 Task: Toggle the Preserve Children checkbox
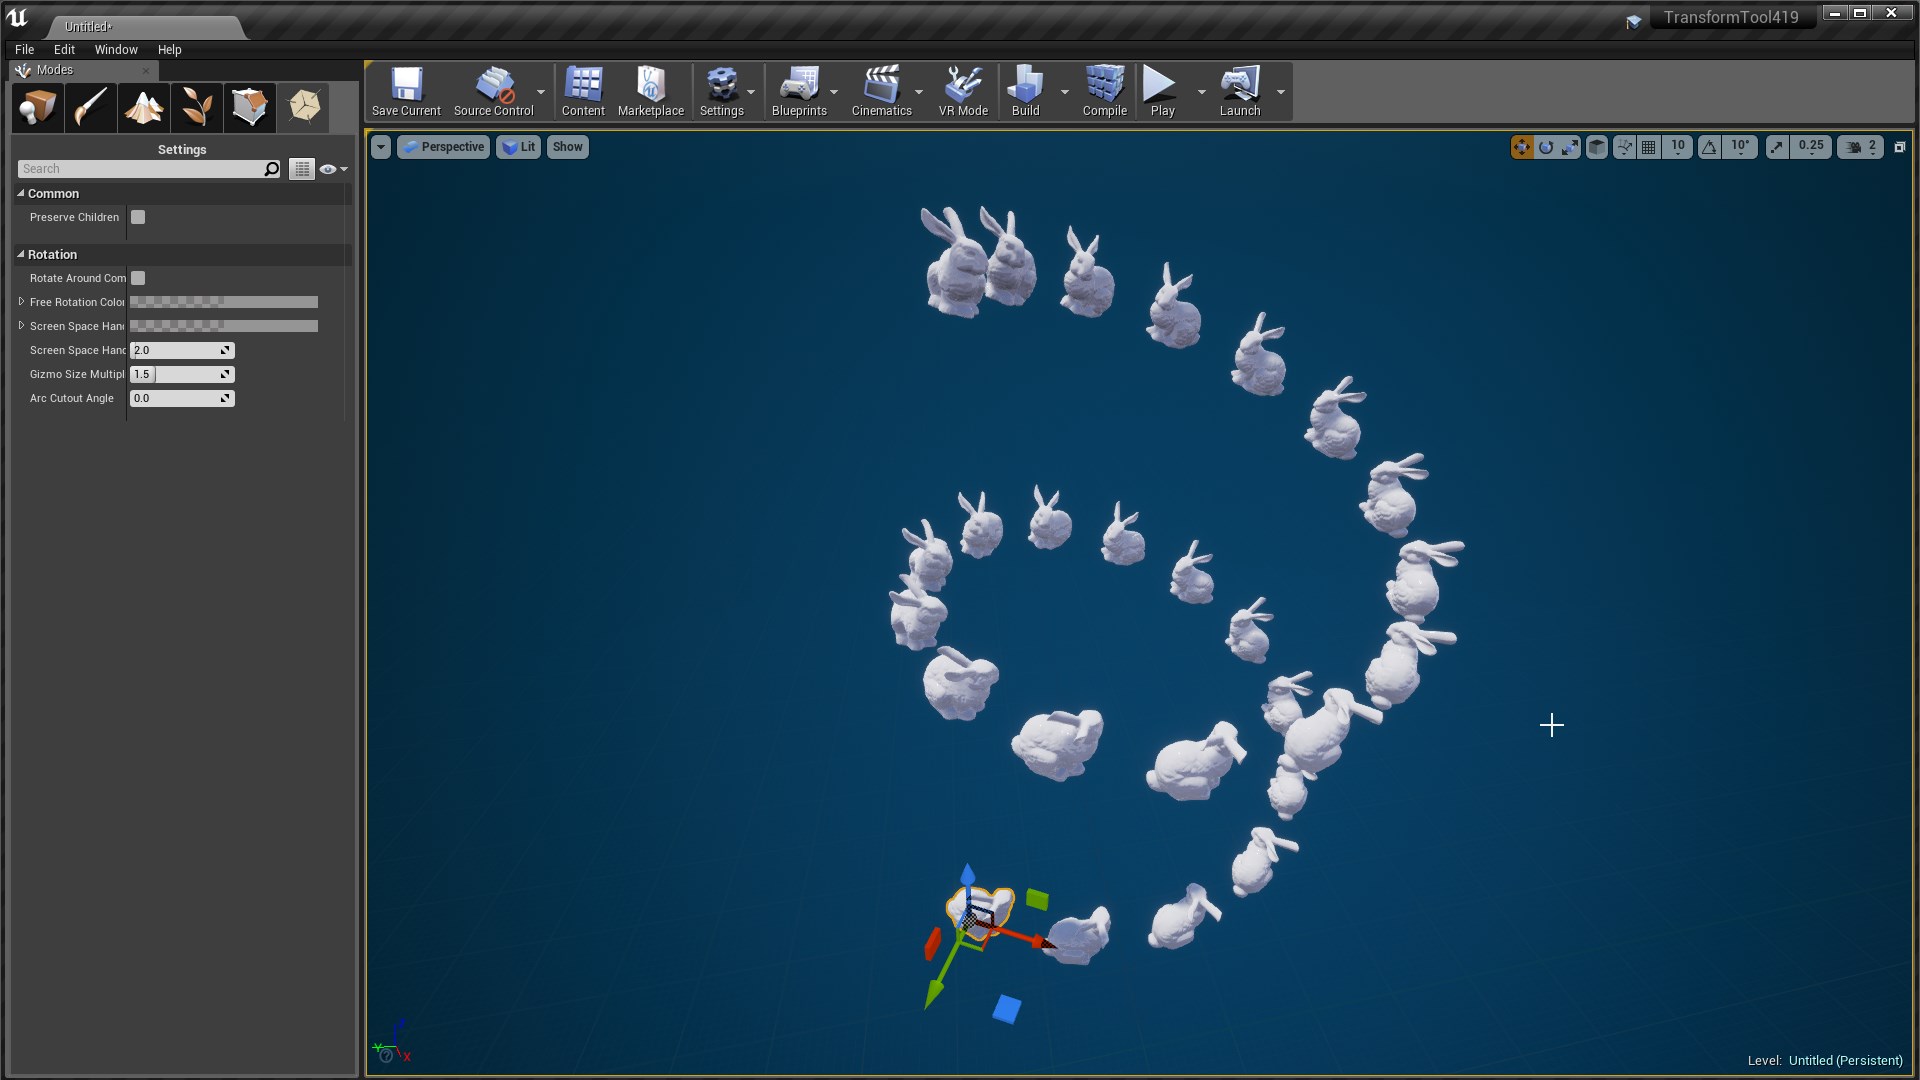click(x=138, y=217)
